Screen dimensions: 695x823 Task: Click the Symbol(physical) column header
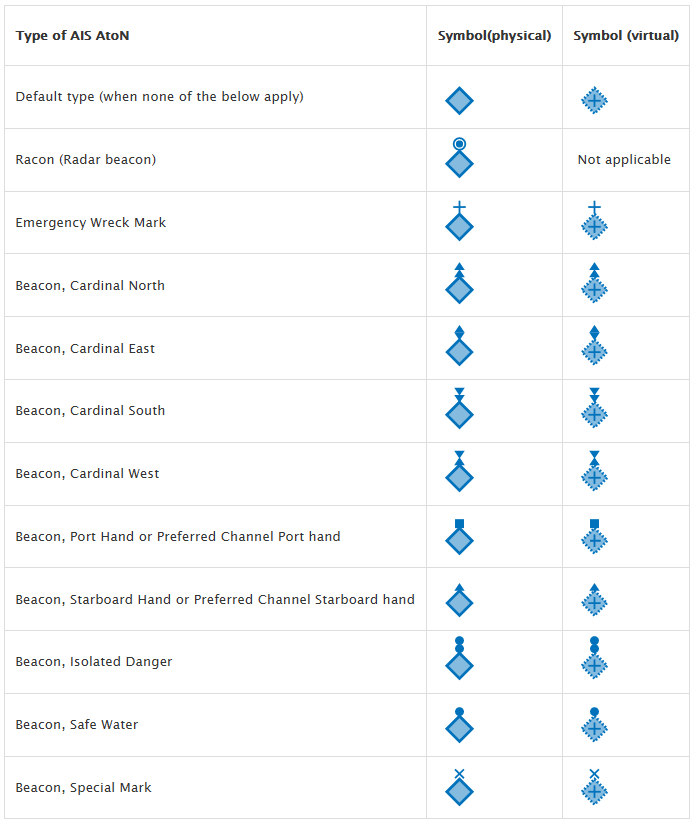(494, 36)
